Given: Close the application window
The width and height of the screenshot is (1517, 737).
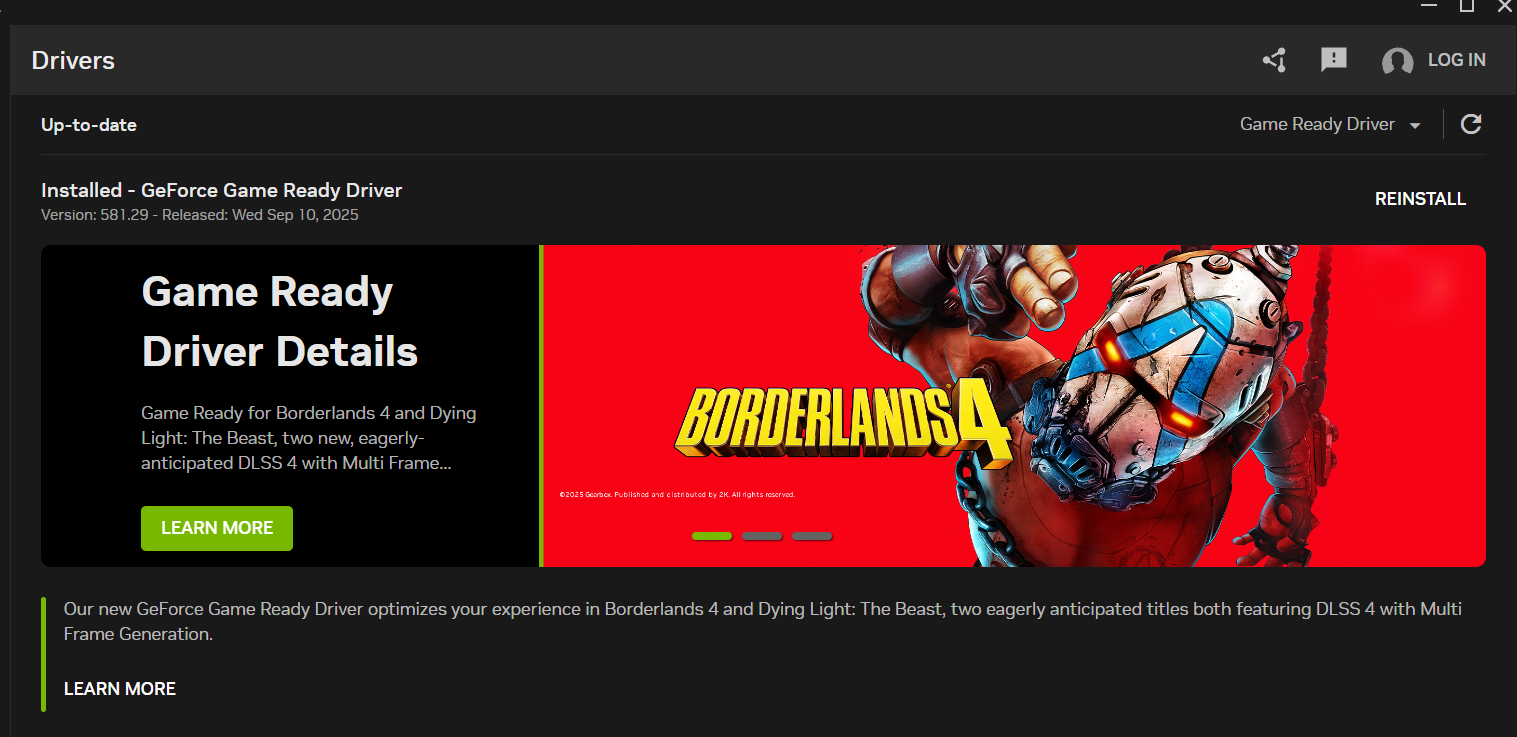Looking at the screenshot, I should [x=1505, y=6].
